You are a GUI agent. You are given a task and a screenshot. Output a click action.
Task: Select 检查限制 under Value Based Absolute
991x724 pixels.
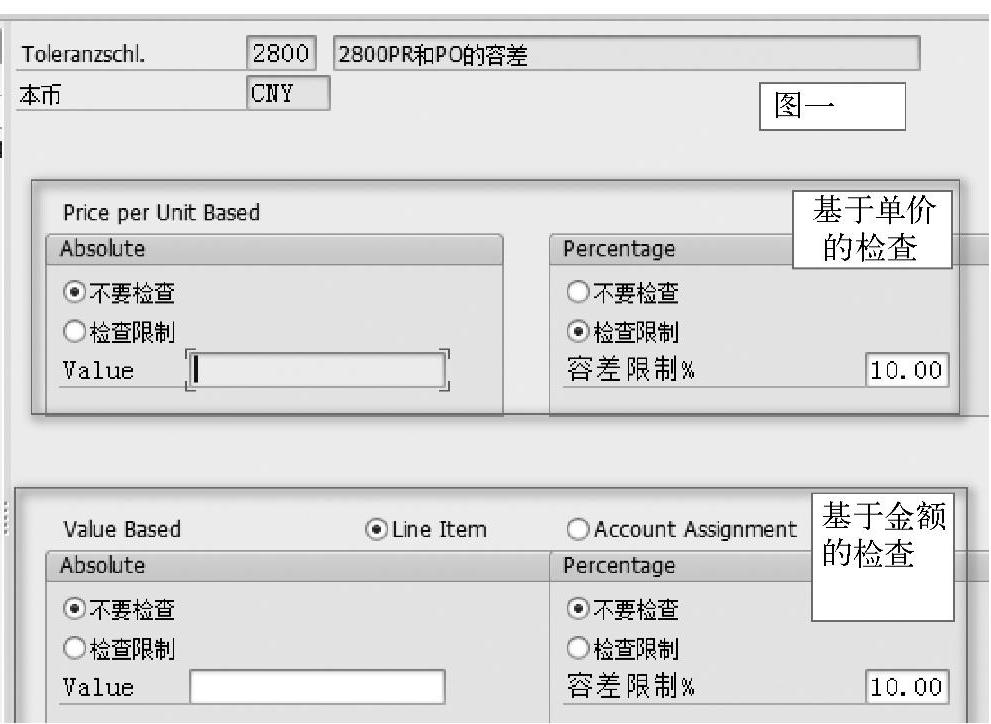point(73,649)
